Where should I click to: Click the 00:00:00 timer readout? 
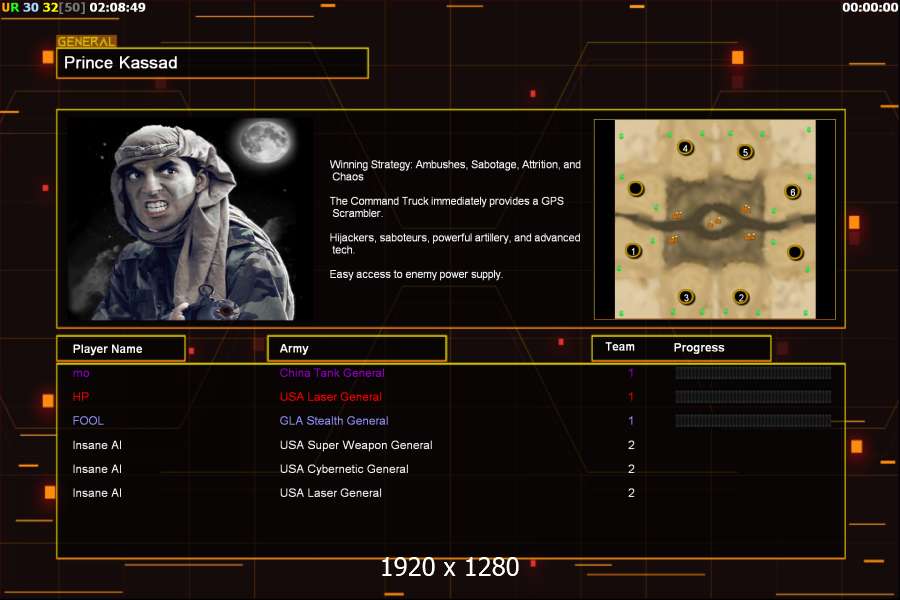[870, 7]
